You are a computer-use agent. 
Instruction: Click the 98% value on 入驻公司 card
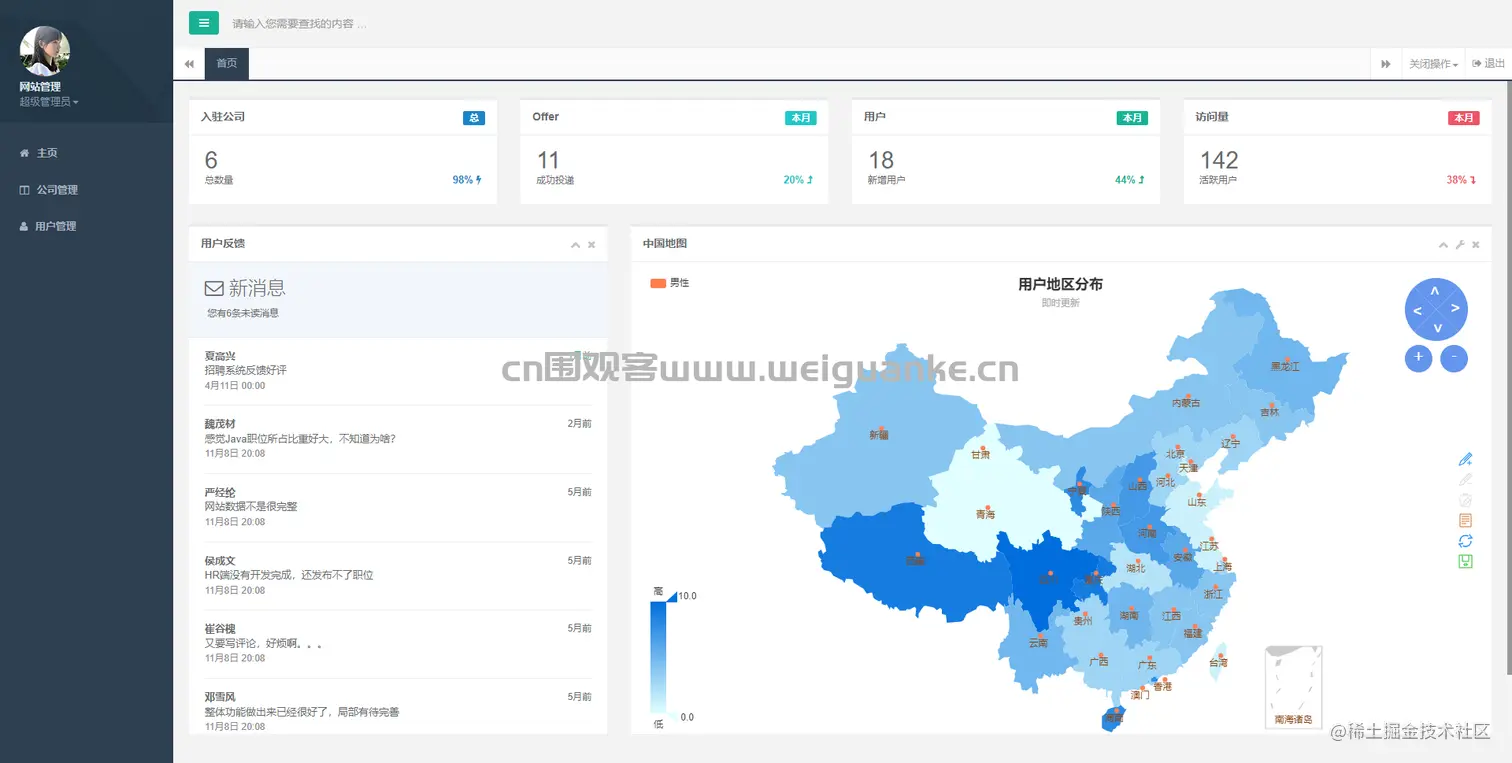463,180
